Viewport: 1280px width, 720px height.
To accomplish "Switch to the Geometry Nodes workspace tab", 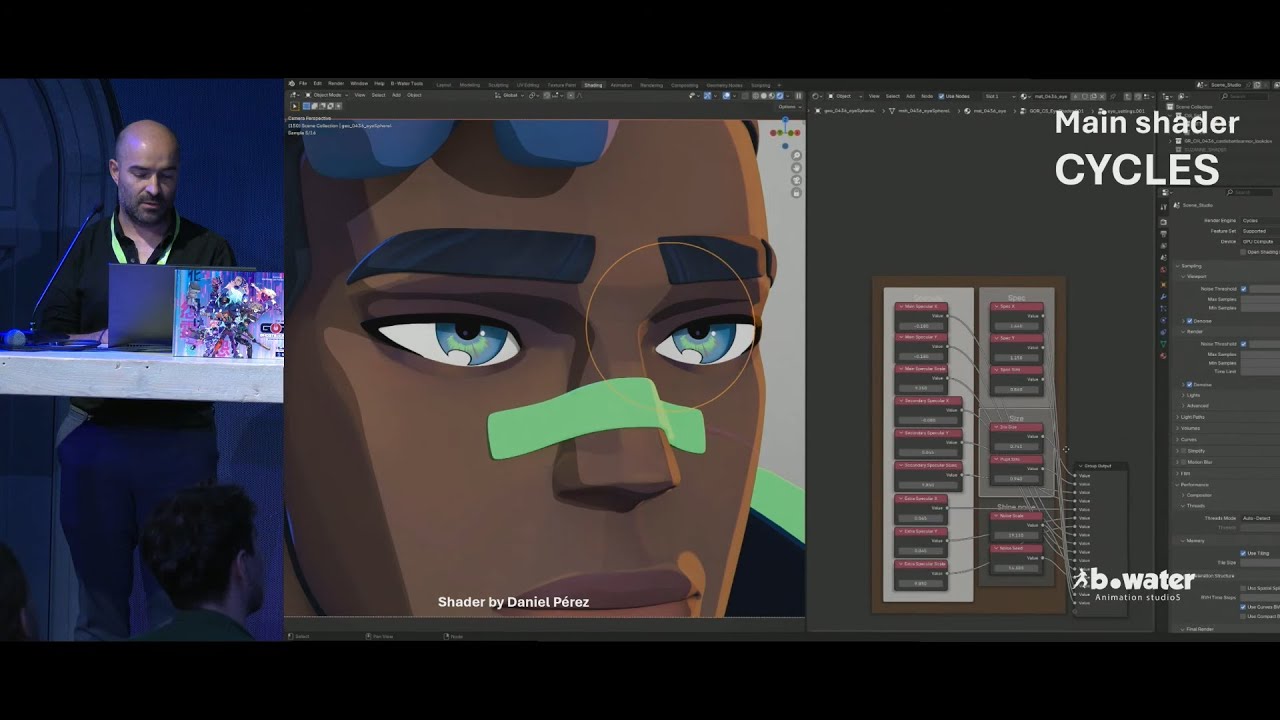I will tap(724, 85).
